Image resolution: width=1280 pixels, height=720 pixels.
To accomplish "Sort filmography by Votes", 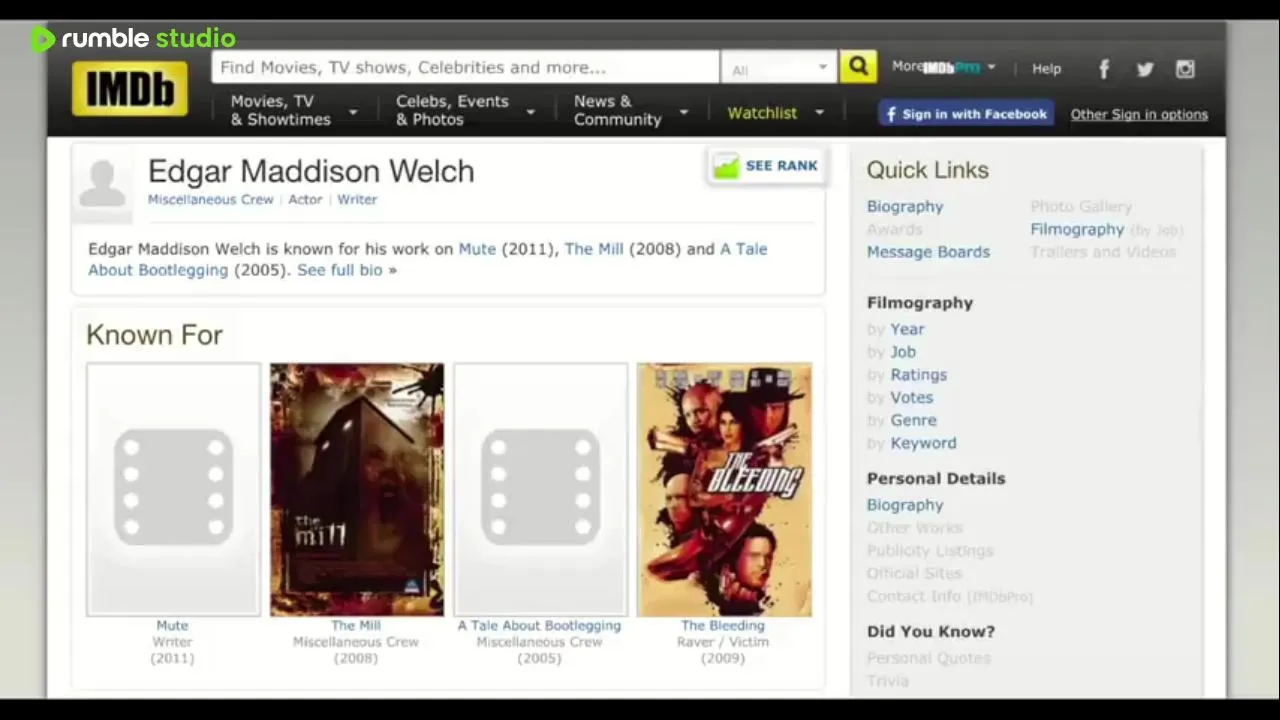I will [x=911, y=398].
